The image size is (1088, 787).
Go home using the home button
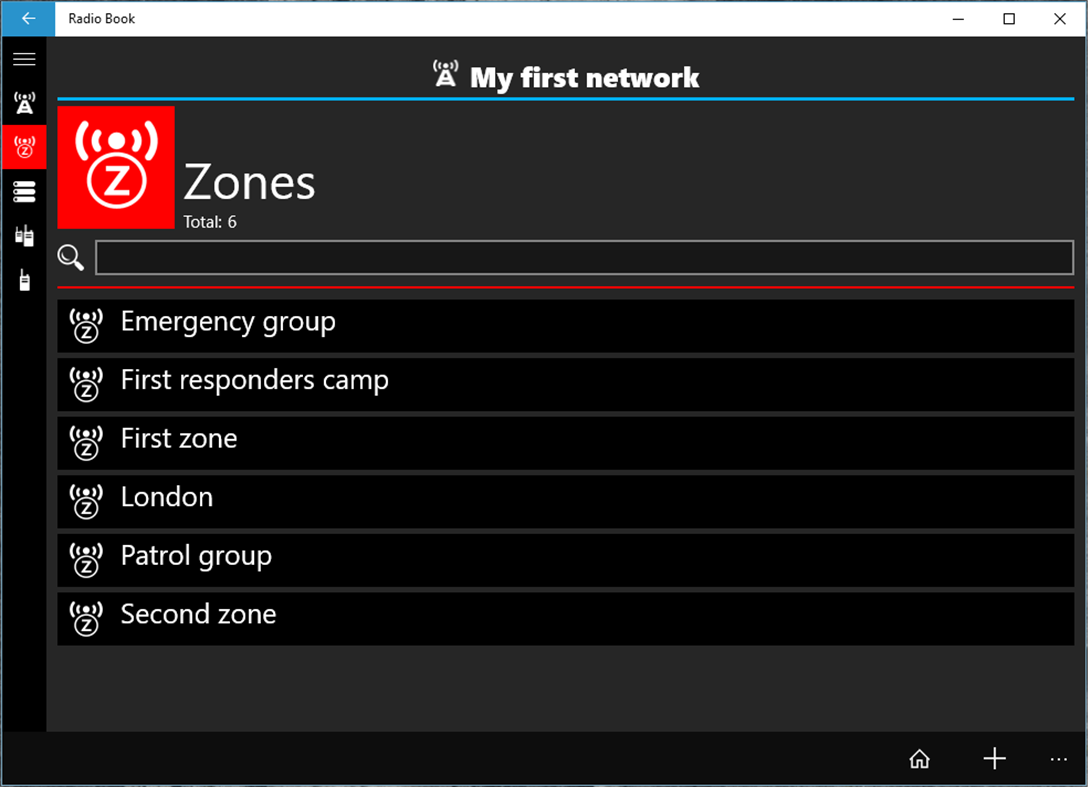(x=919, y=759)
